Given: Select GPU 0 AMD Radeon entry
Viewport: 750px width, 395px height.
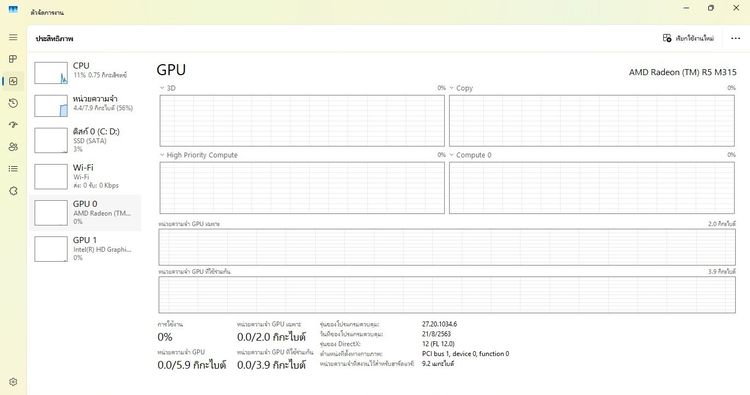Looking at the screenshot, I should pos(85,213).
